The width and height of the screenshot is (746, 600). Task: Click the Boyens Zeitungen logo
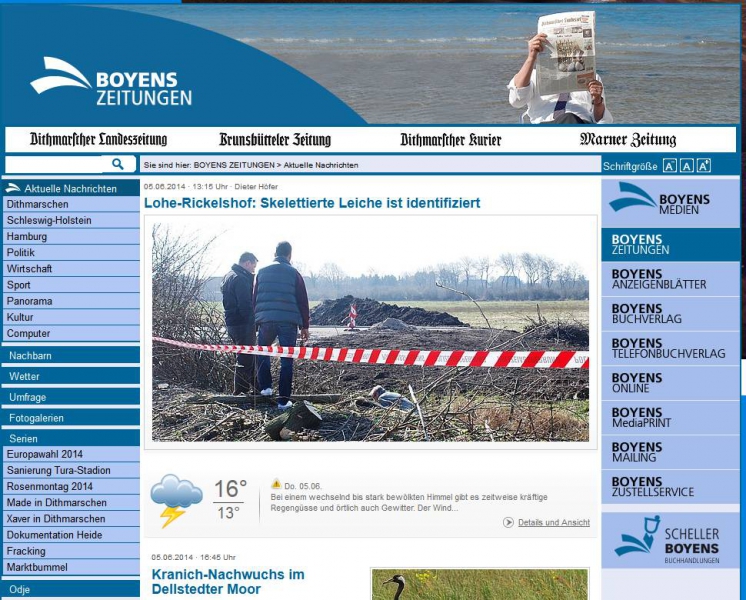pos(111,83)
